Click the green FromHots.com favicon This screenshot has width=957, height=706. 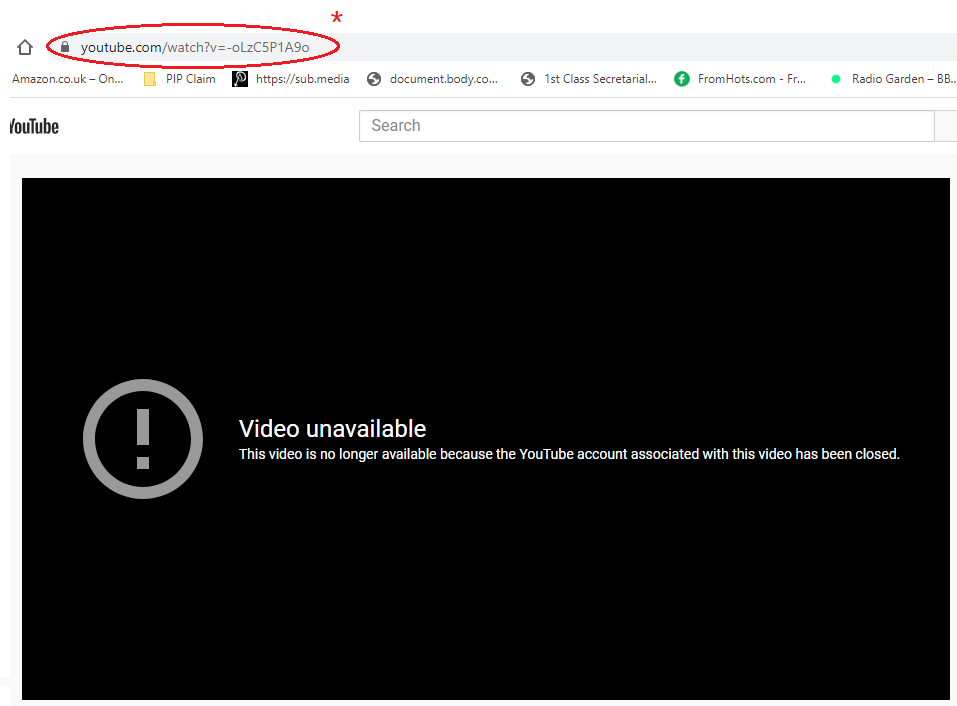682,79
